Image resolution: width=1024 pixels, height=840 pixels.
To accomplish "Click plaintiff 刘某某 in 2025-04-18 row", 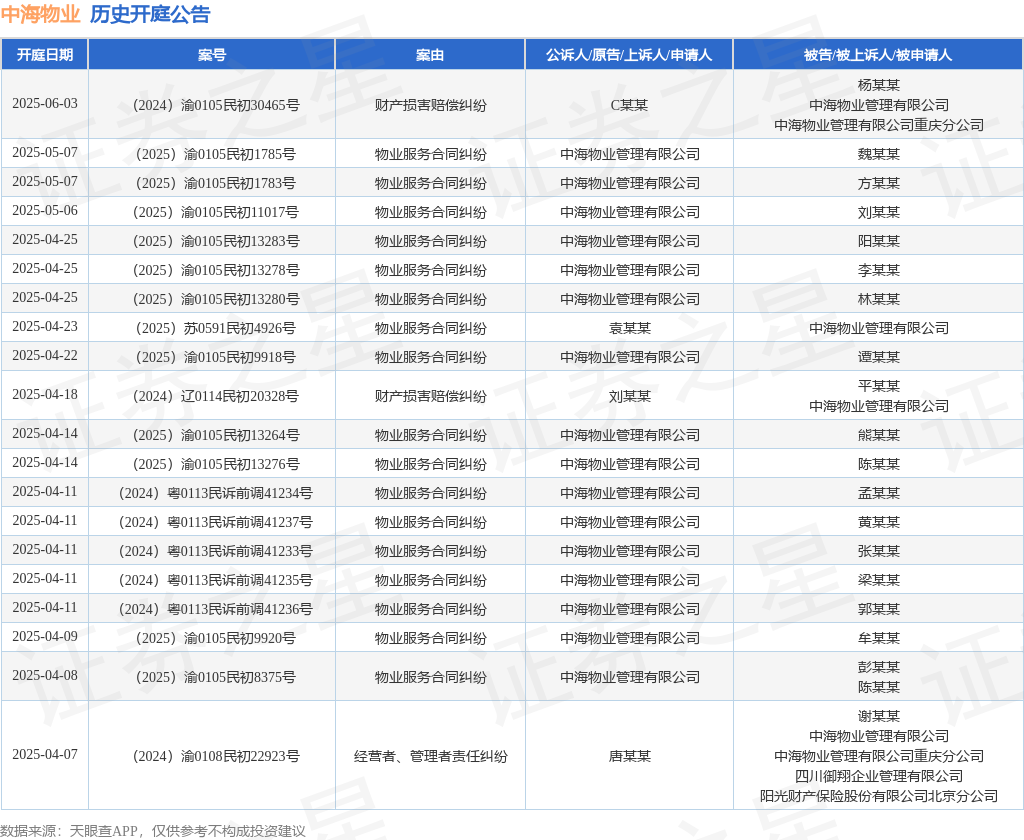I will coord(630,396).
